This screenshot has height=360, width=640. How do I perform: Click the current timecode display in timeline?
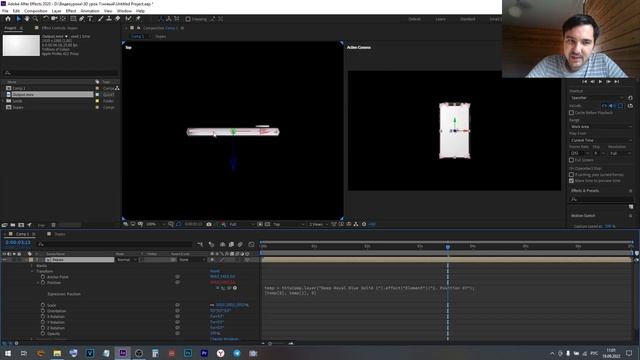click(x=18, y=242)
